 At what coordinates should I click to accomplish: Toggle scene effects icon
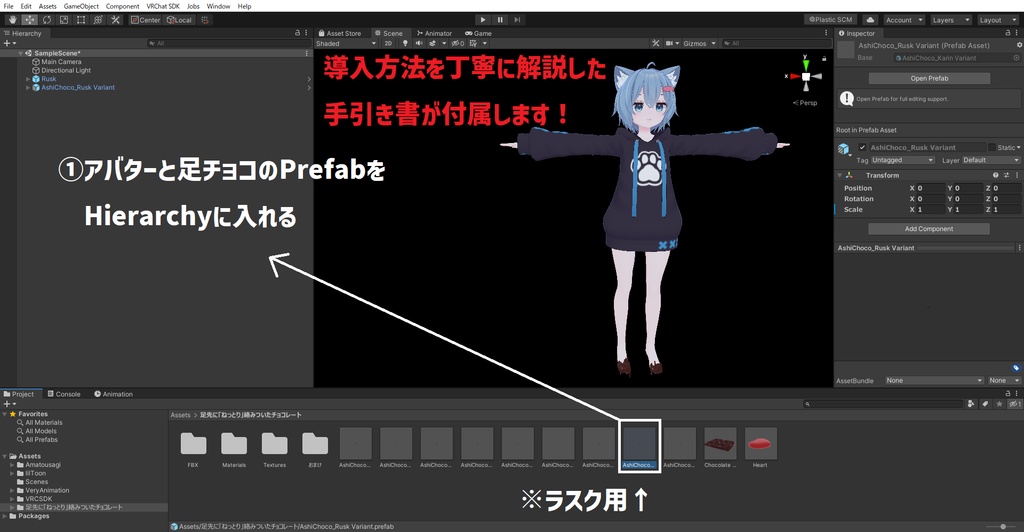[x=432, y=43]
